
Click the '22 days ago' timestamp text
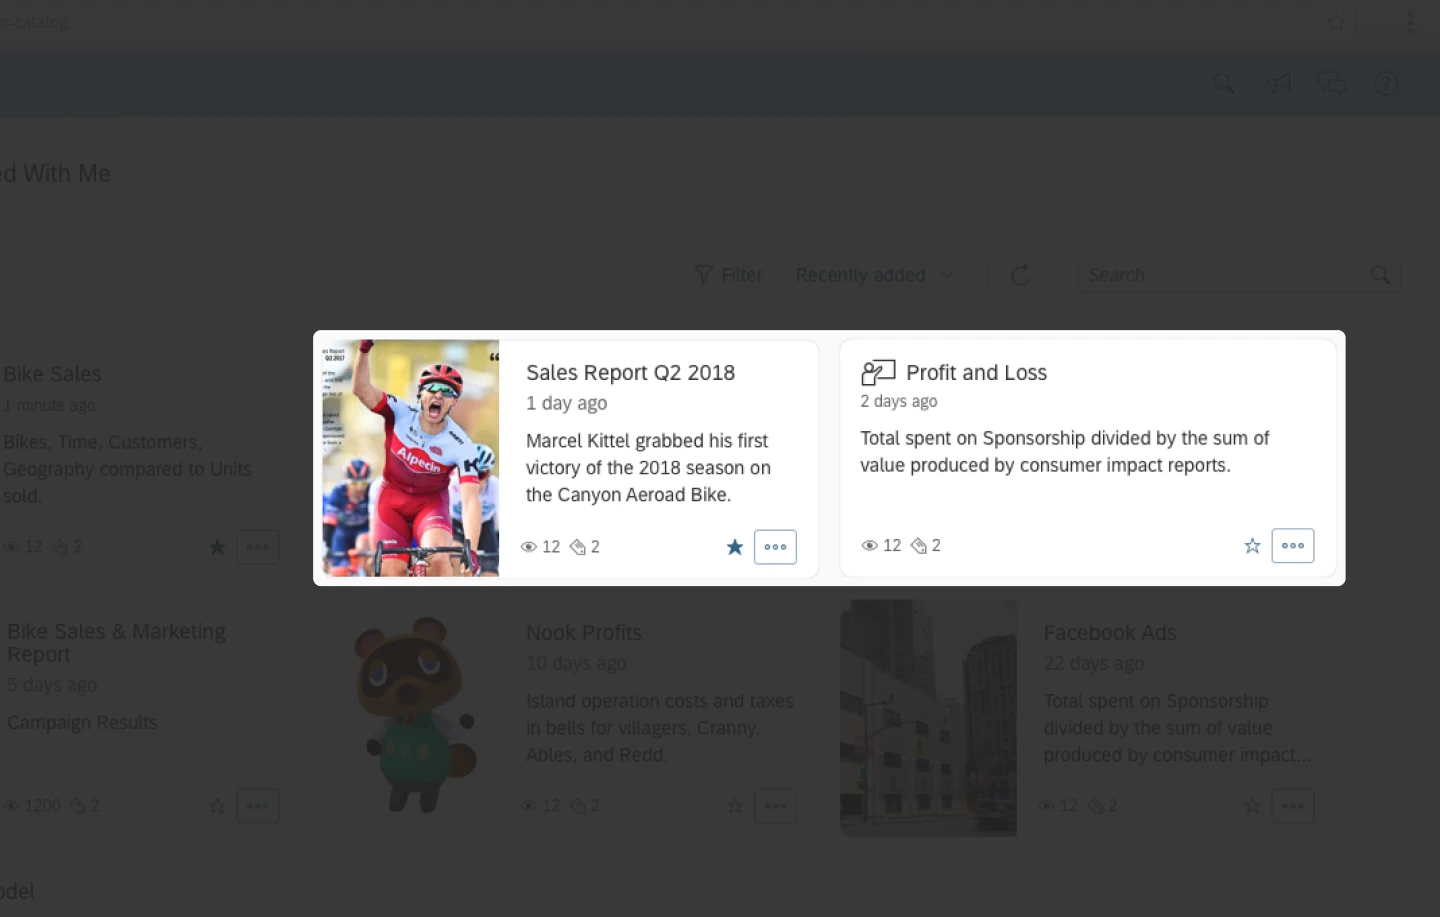(1094, 663)
